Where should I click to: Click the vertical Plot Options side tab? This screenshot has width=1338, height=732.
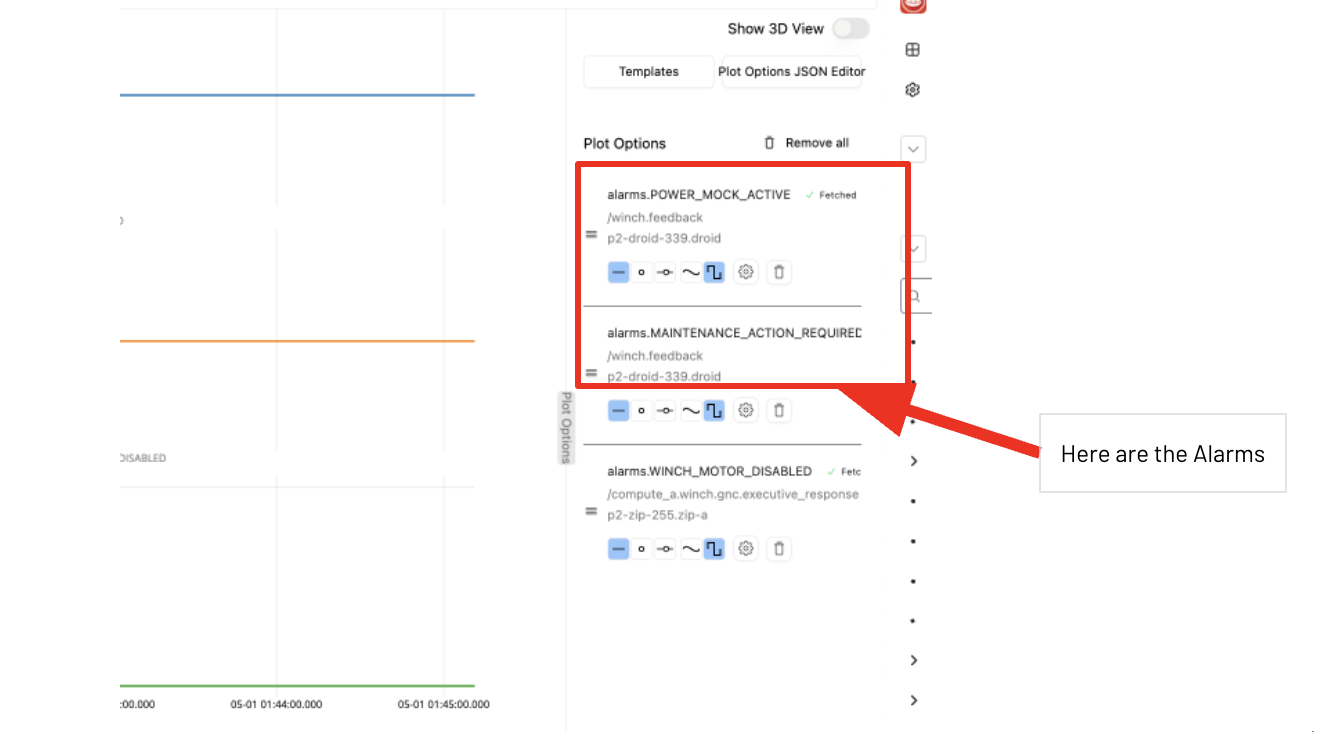point(565,428)
